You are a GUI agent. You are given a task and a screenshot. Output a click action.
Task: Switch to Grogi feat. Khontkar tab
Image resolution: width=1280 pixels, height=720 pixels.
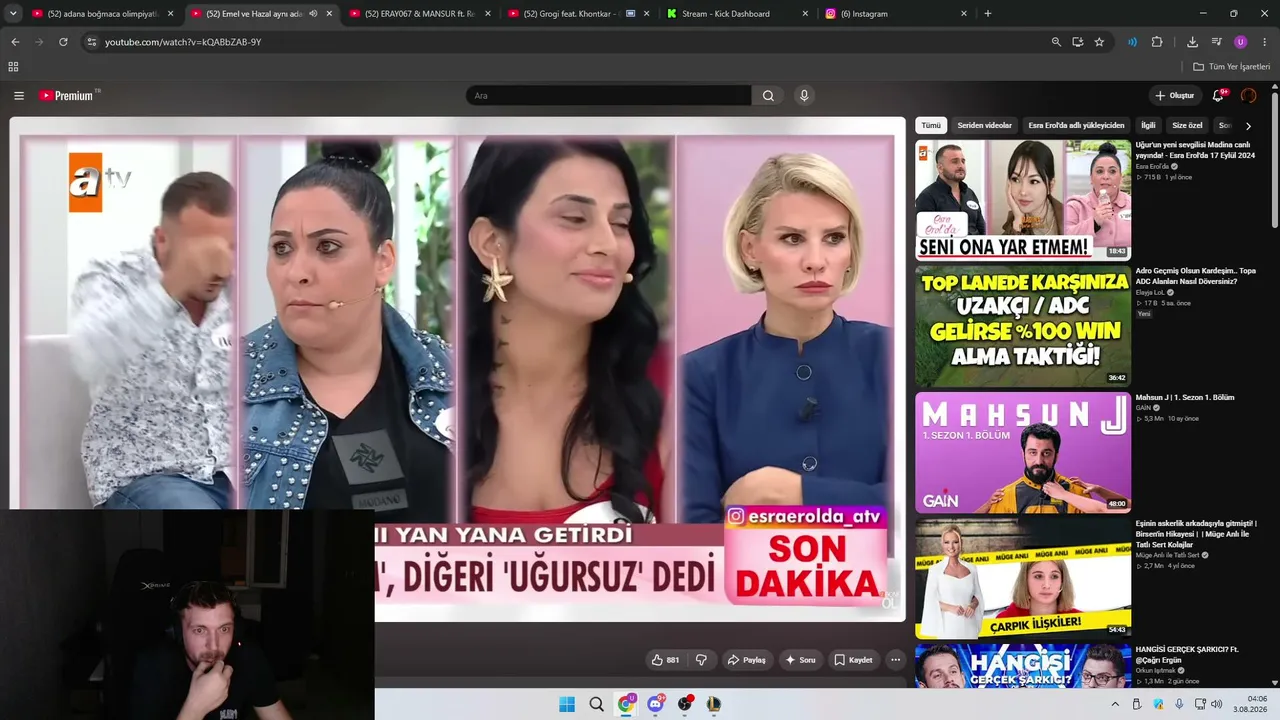tap(579, 14)
